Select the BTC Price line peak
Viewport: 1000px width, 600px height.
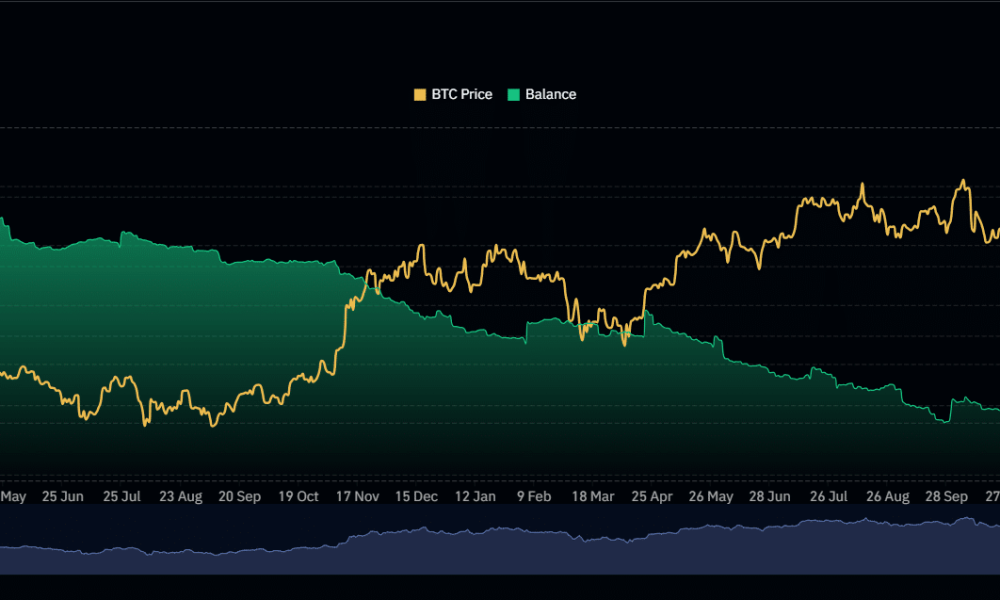[963, 180]
